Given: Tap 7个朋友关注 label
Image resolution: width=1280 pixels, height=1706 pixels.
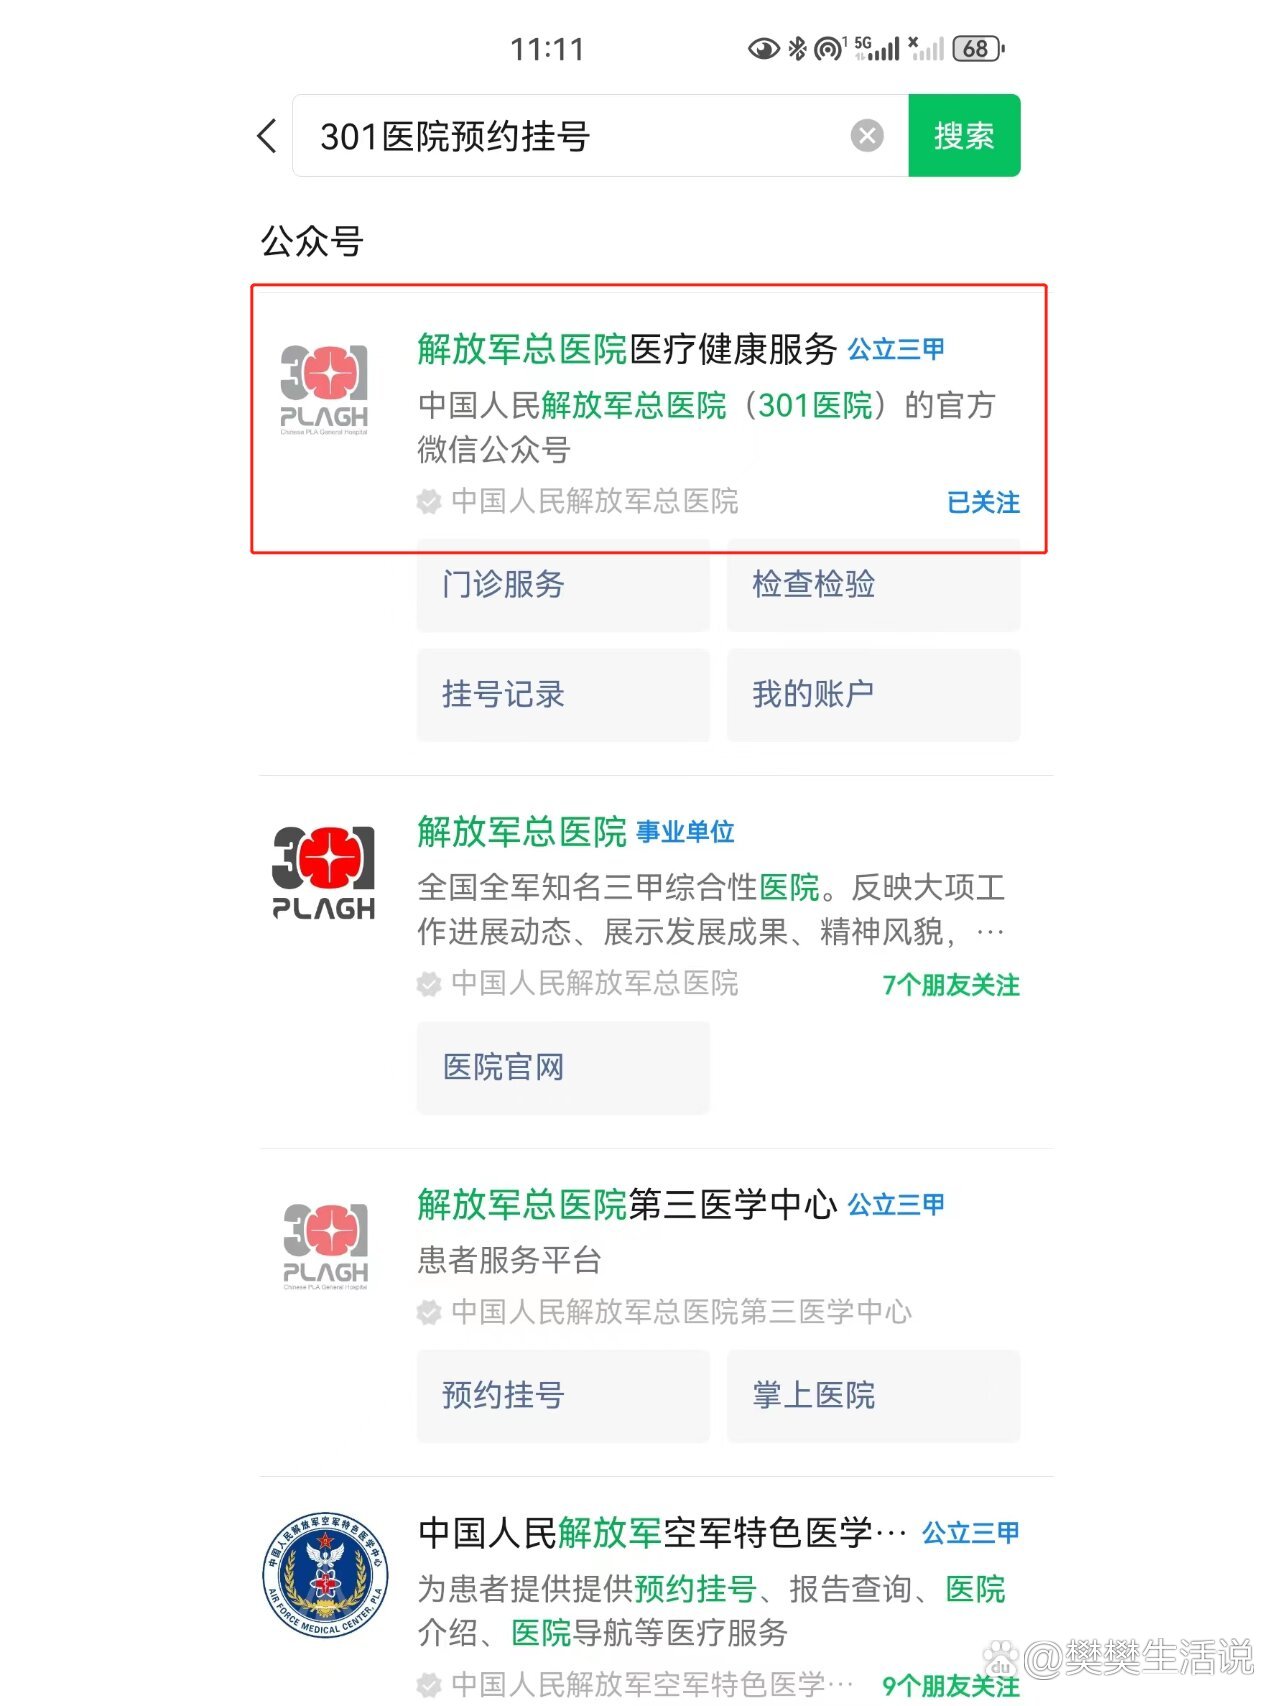Looking at the screenshot, I should pyautogui.click(x=951, y=985).
